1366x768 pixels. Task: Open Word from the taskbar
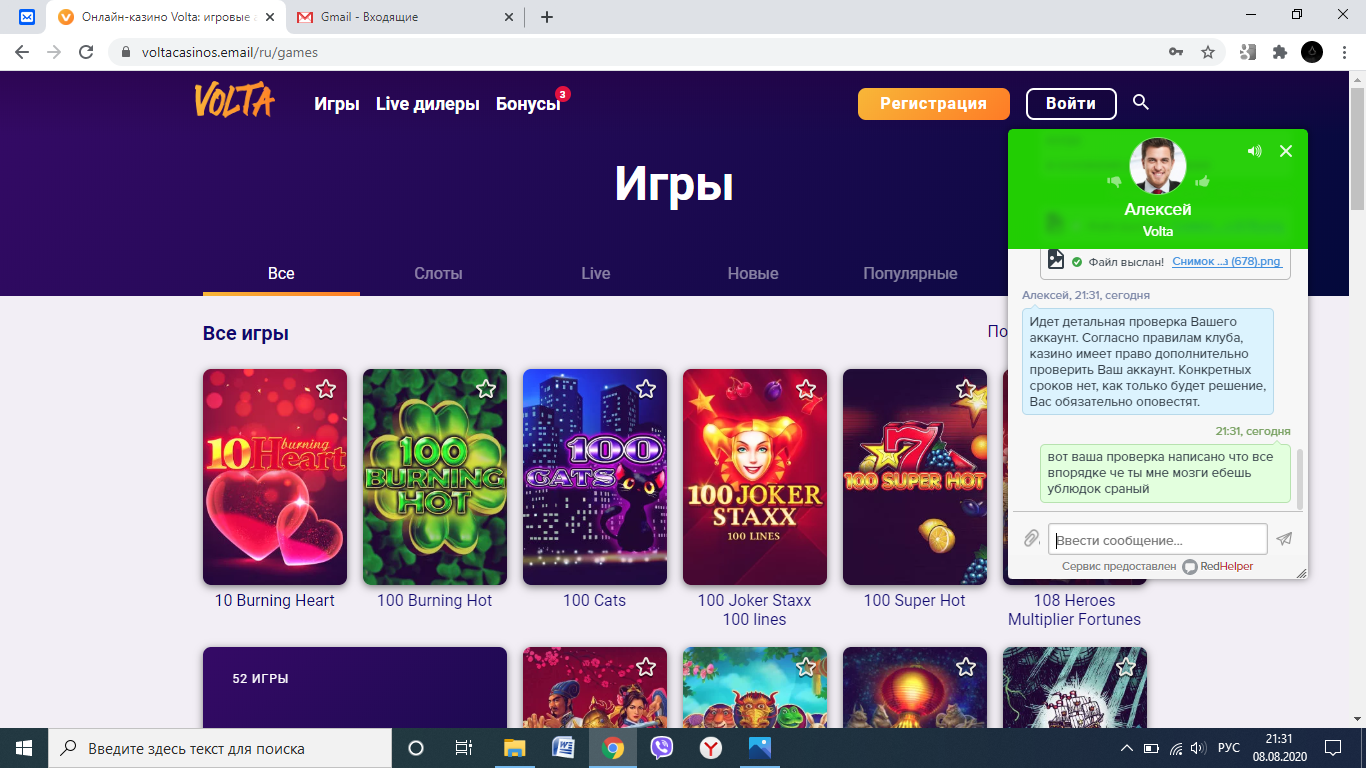pyautogui.click(x=563, y=748)
